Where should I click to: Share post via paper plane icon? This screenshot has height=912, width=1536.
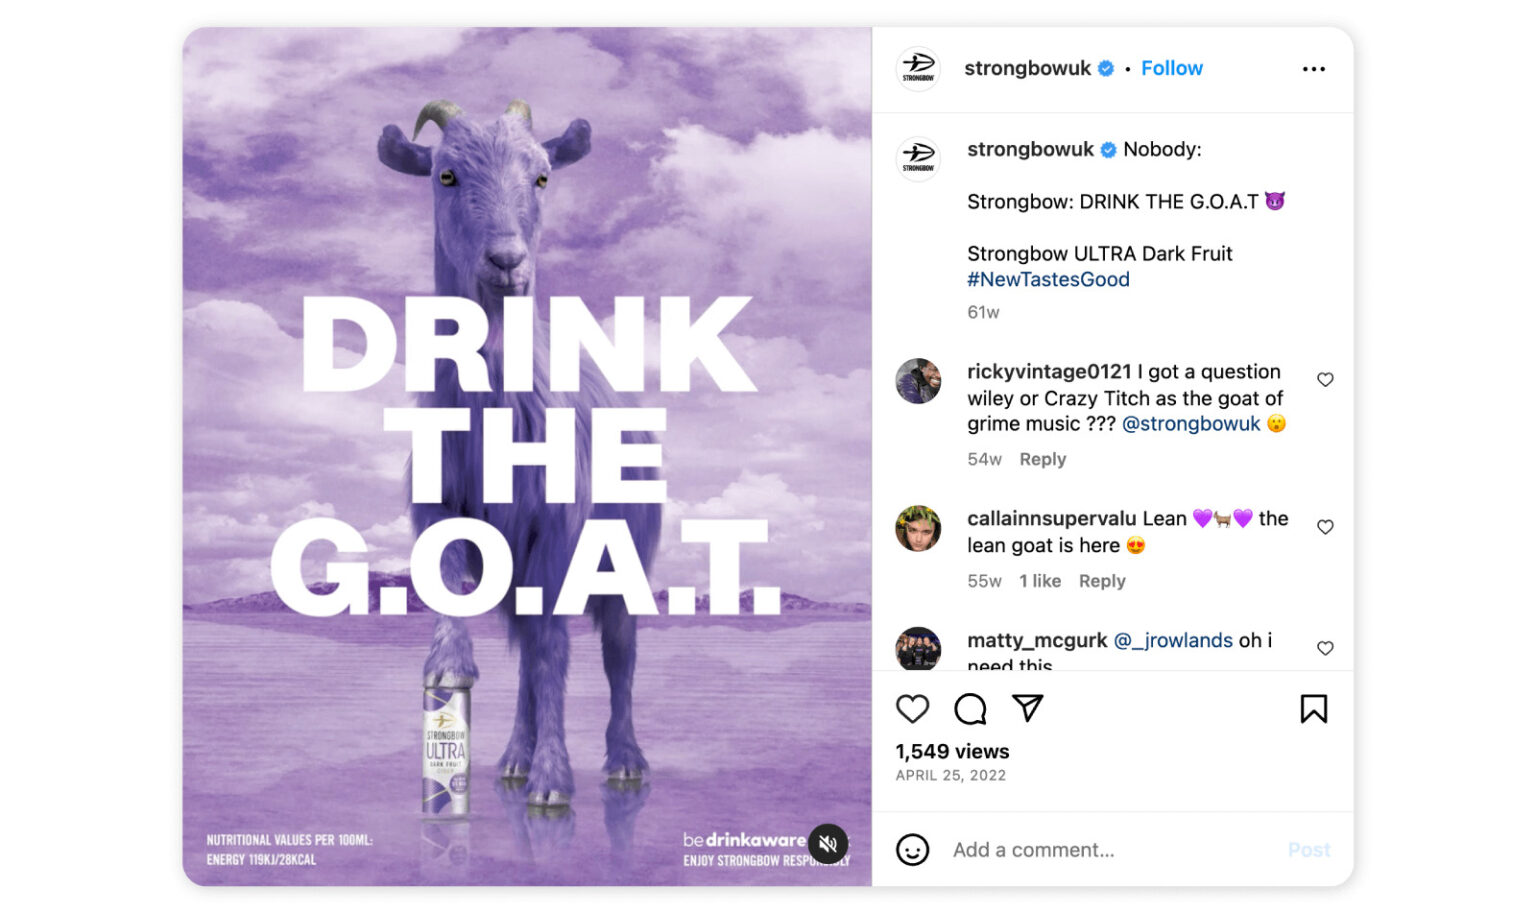pos(1027,708)
